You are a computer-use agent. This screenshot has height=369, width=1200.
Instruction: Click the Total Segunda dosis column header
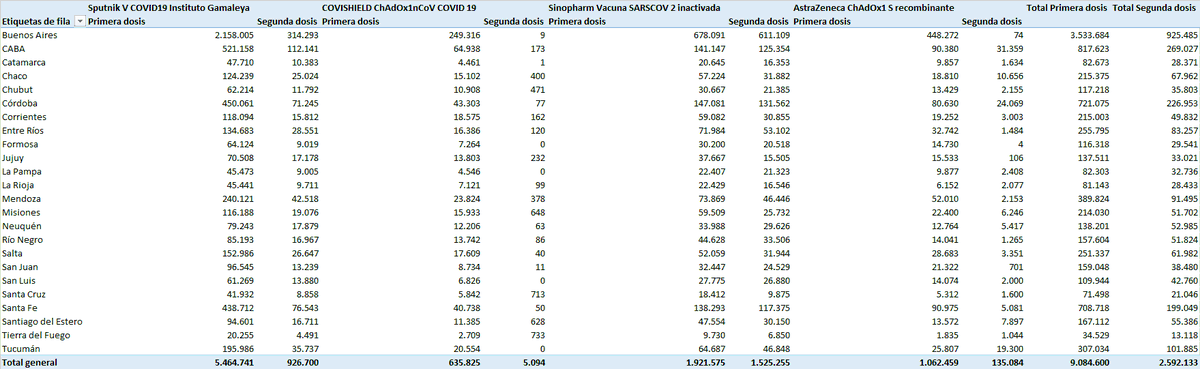pos(1154,7)
